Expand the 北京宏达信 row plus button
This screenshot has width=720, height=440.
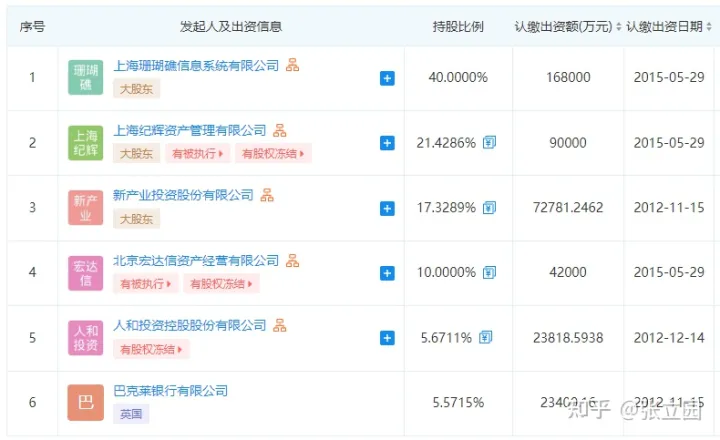[x=387, y=273]
